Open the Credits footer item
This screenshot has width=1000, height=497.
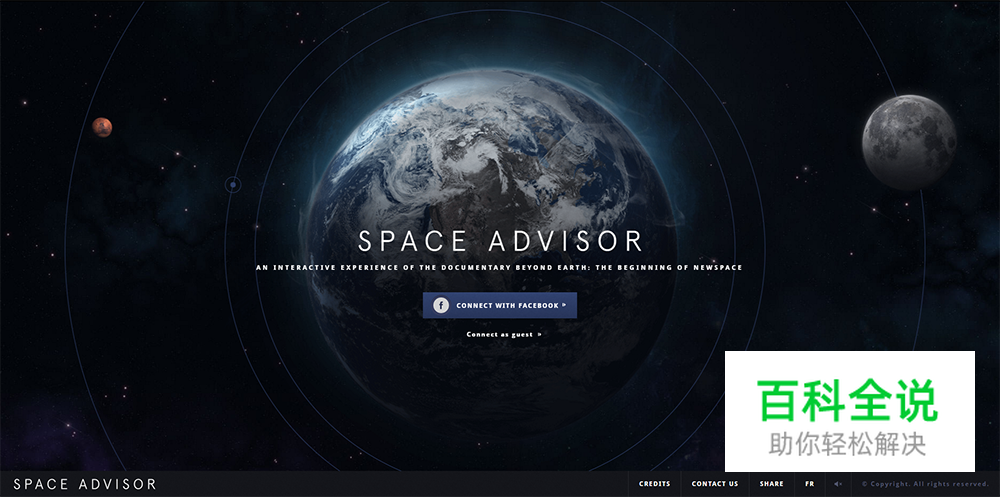pyautogui.click(x=655, y=484)
